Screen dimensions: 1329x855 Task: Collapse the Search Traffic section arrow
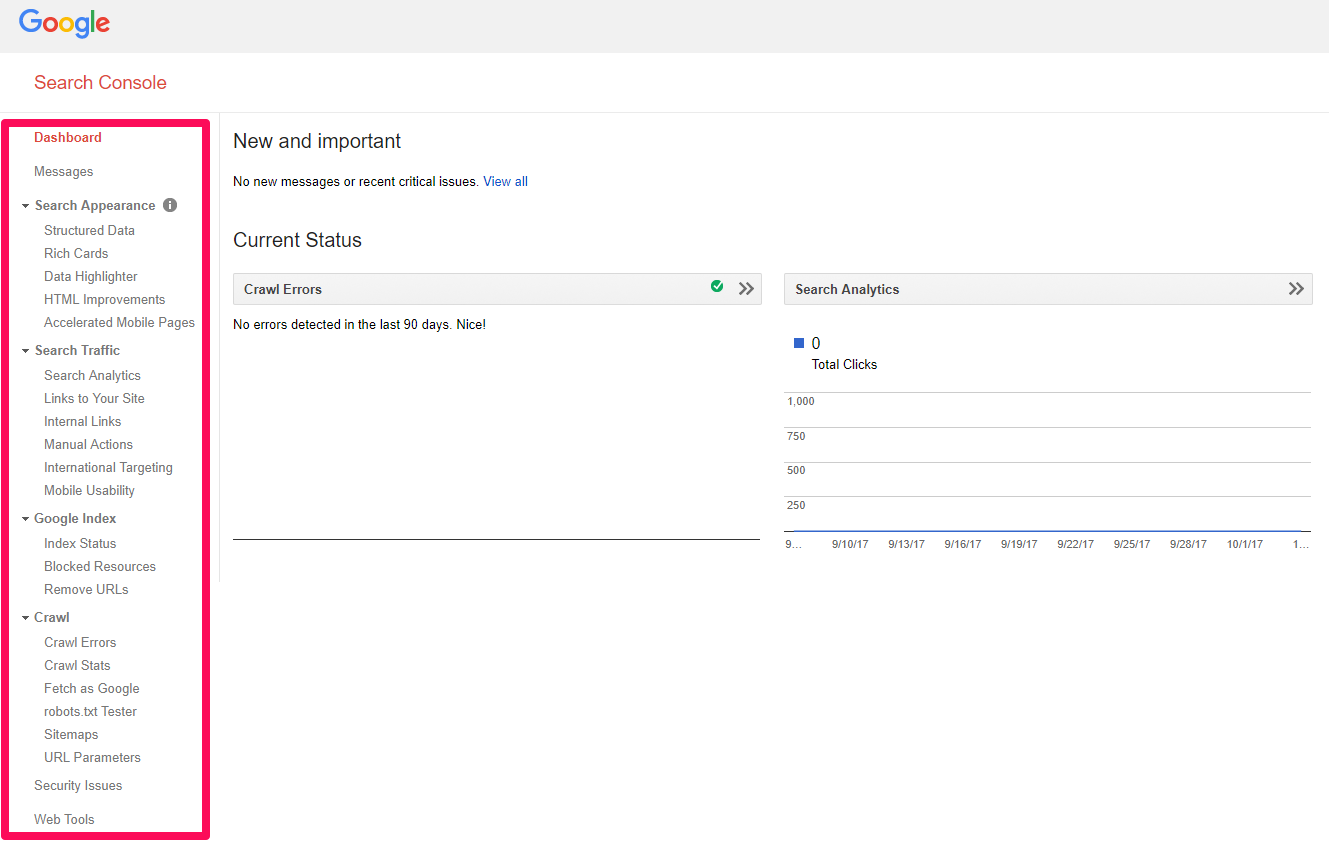[26, 351]
